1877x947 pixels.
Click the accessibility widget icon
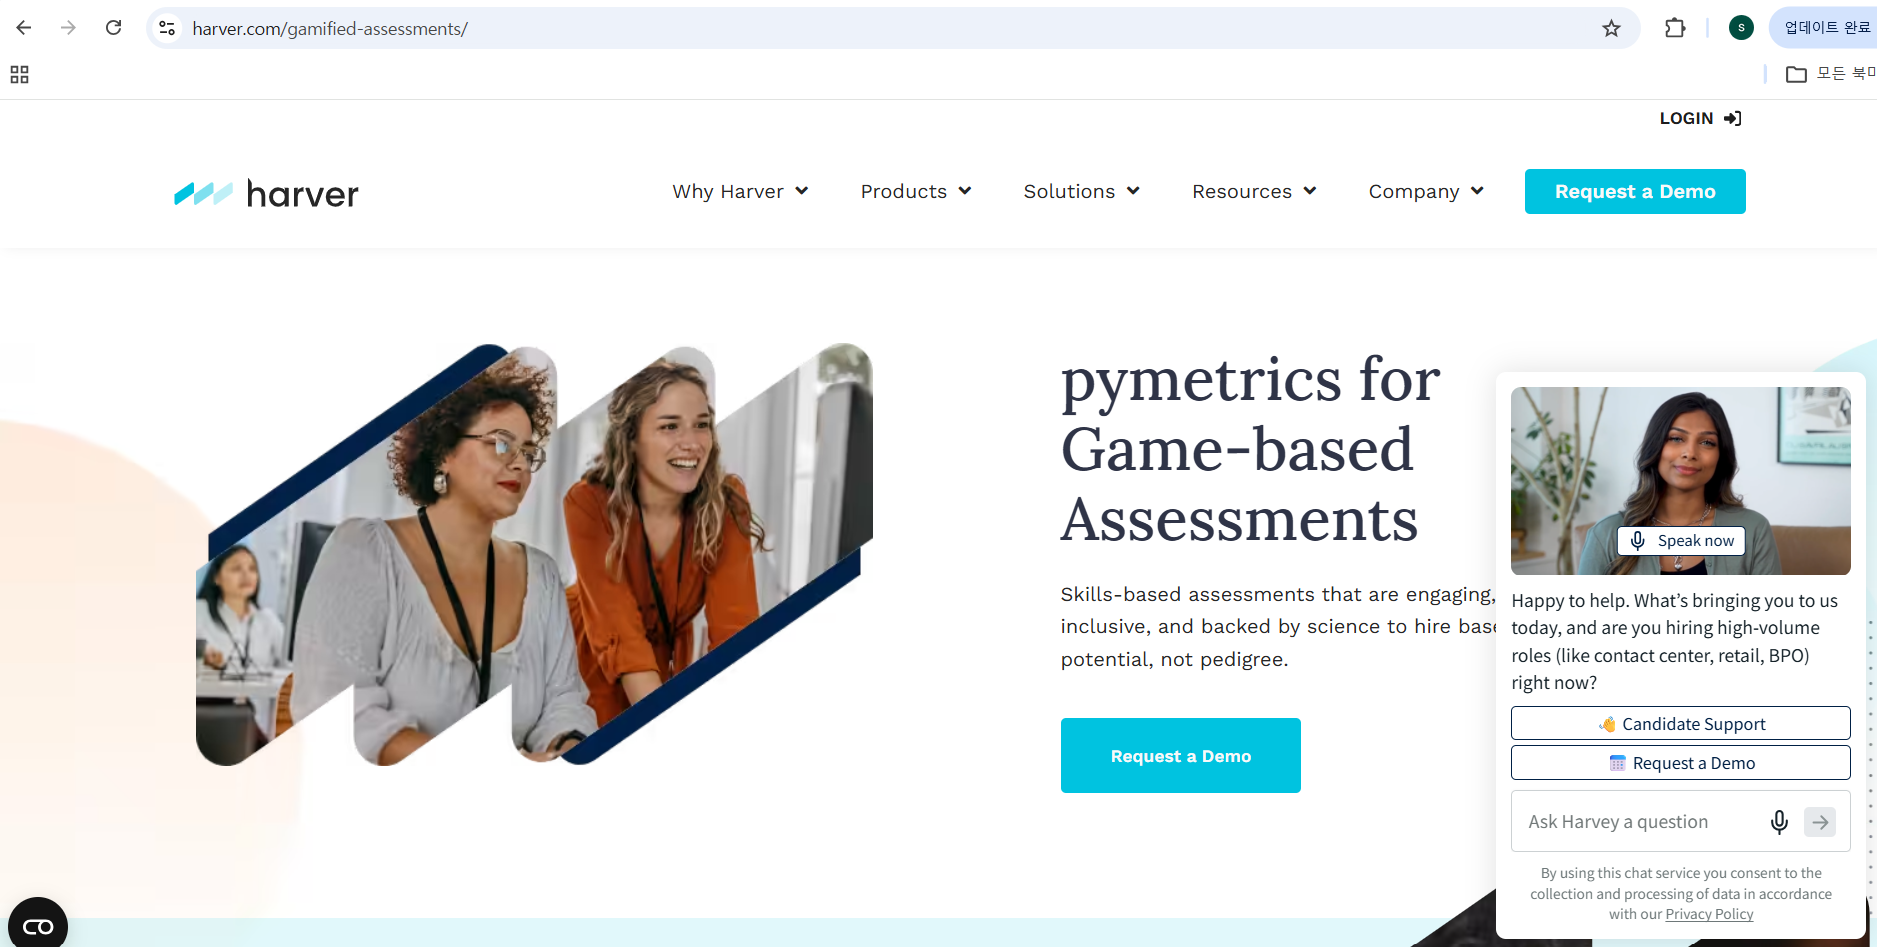pos(38,926)
